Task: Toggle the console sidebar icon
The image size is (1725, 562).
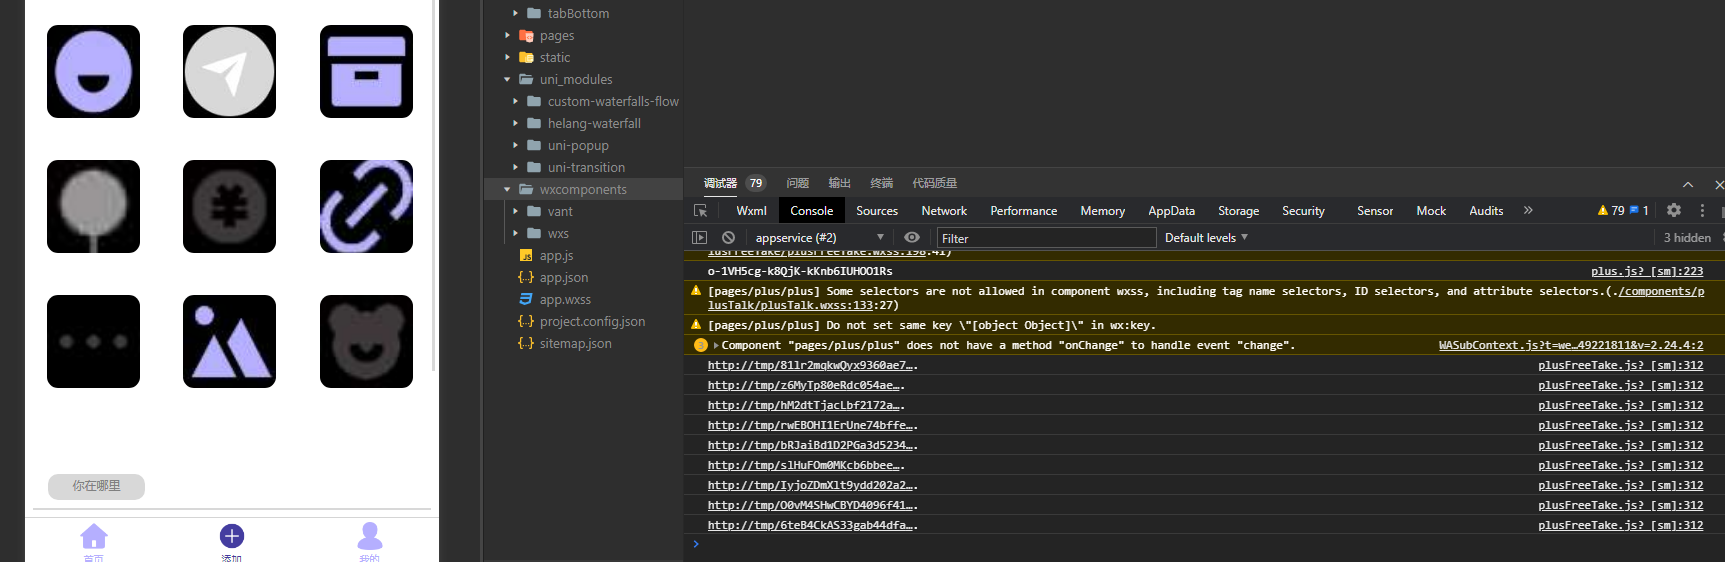Action: [x=699, y=237]
